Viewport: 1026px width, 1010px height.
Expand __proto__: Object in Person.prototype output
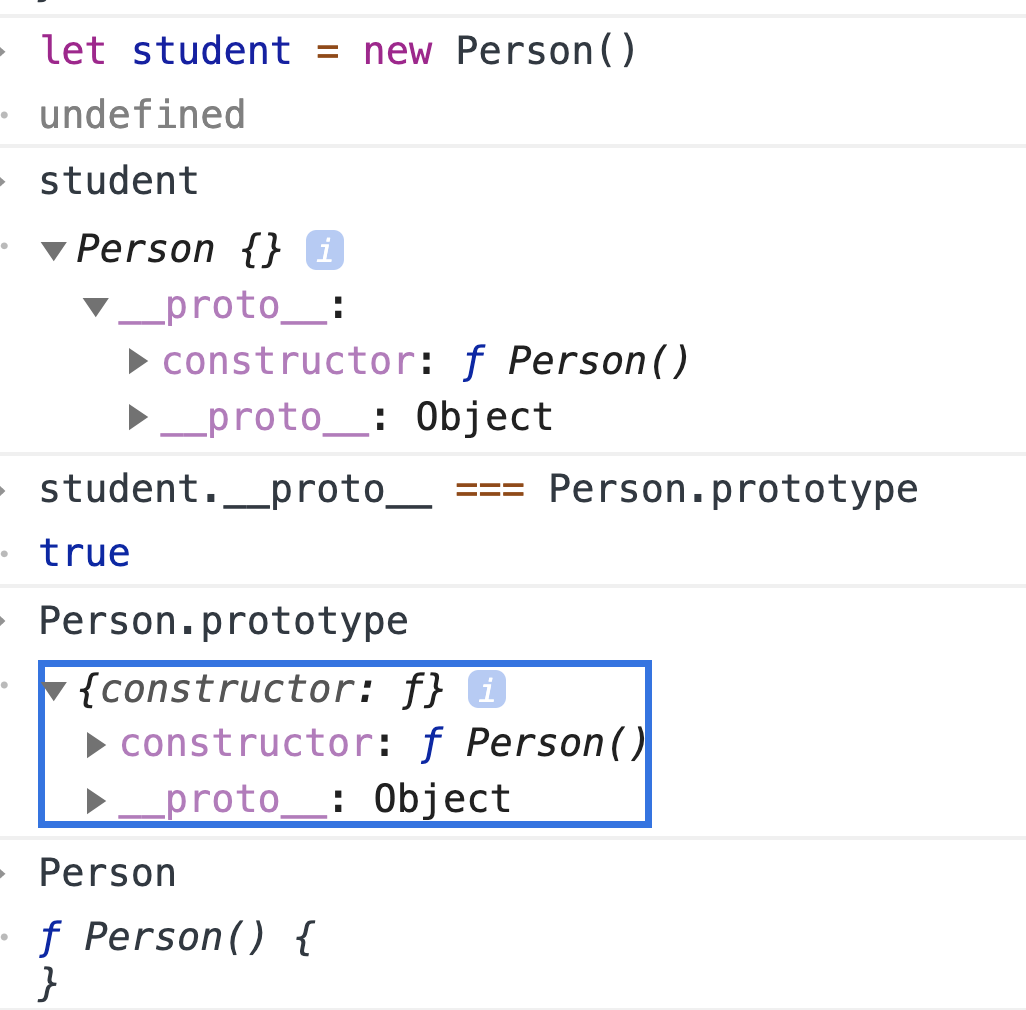pyautogui.click(x=96, y=801)
